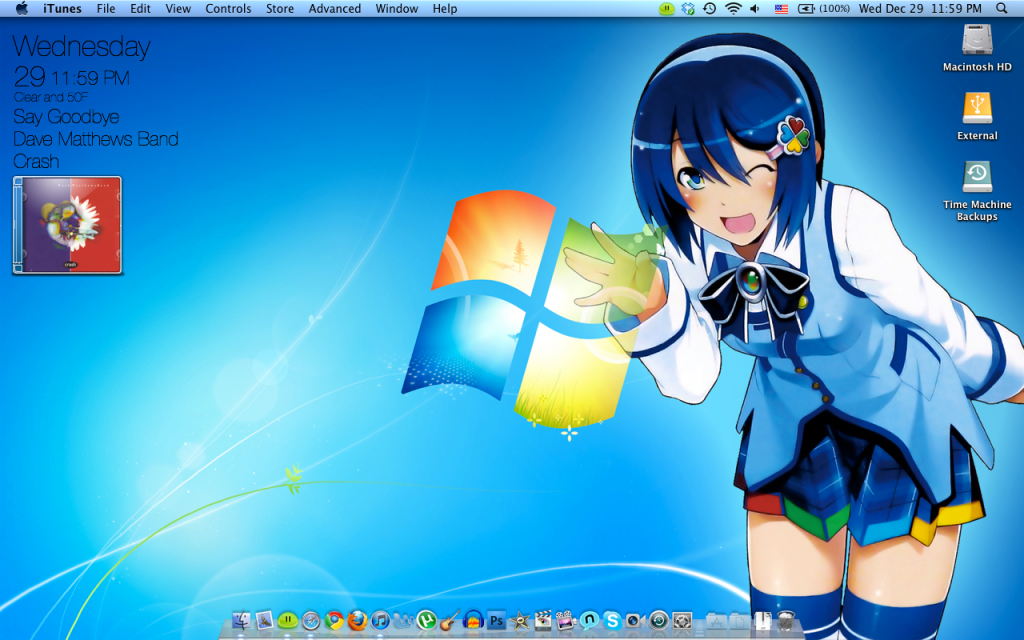Viewport: 1024px width, 640px height.
Task: Launch Skype from the Dock
Action: click(x=612, y=620)
